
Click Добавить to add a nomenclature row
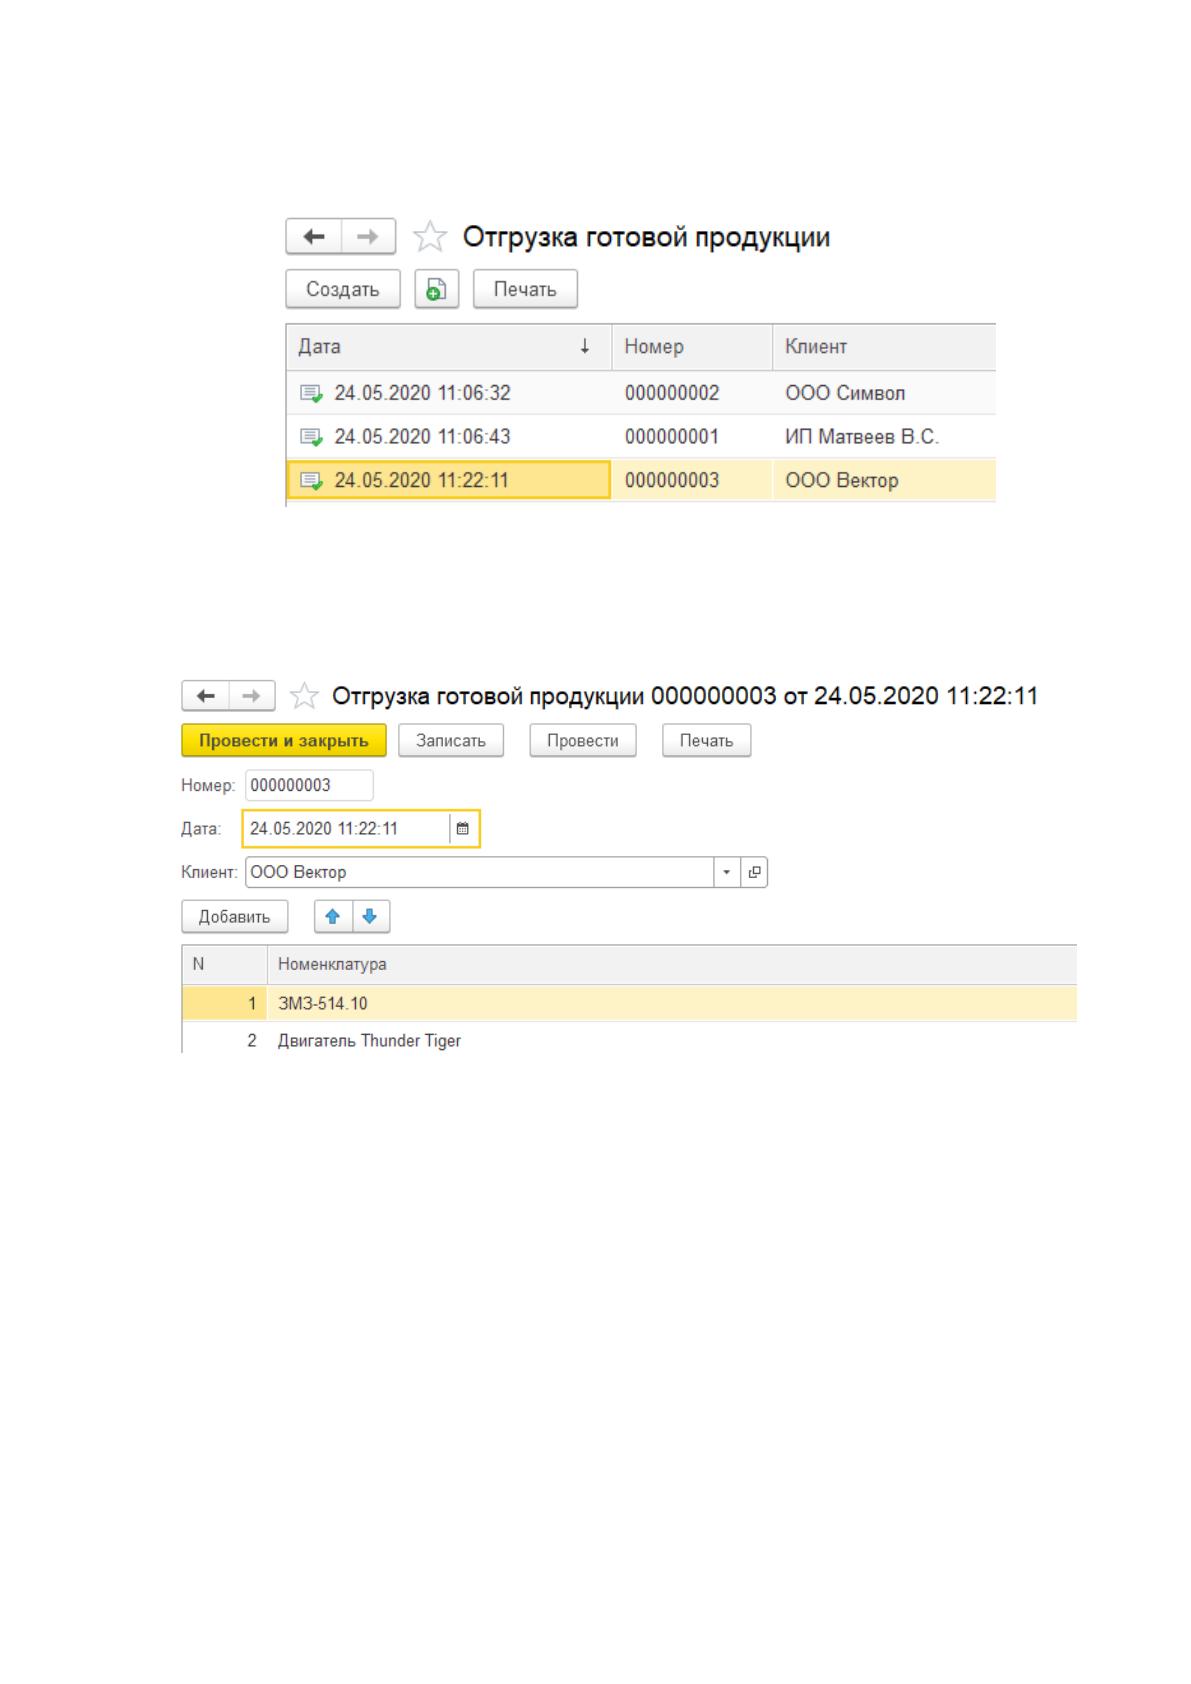coord(234,916)
